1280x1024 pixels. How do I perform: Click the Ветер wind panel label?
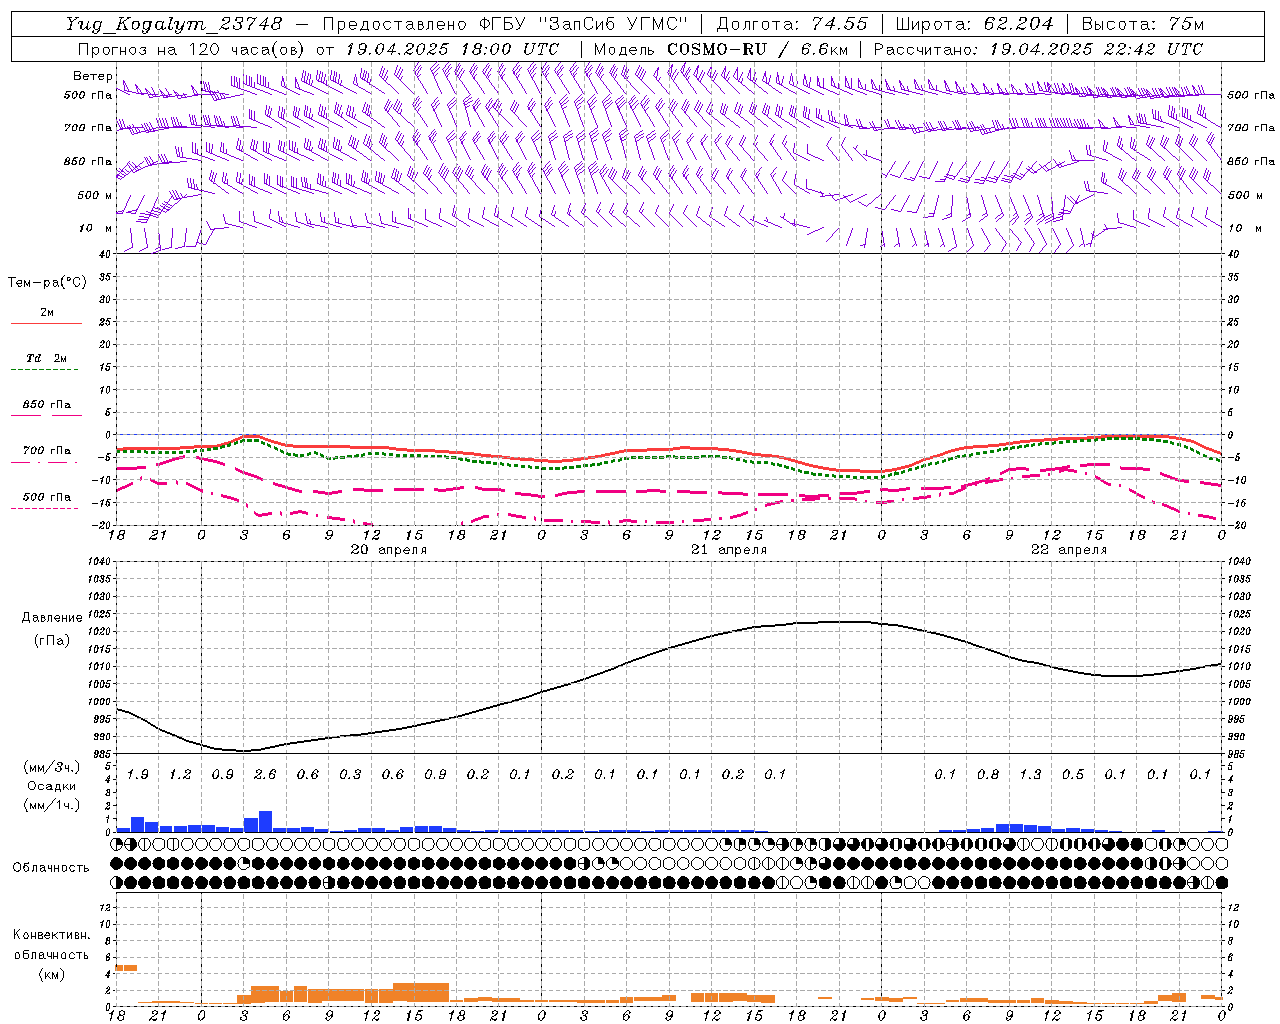coord(93,76)
